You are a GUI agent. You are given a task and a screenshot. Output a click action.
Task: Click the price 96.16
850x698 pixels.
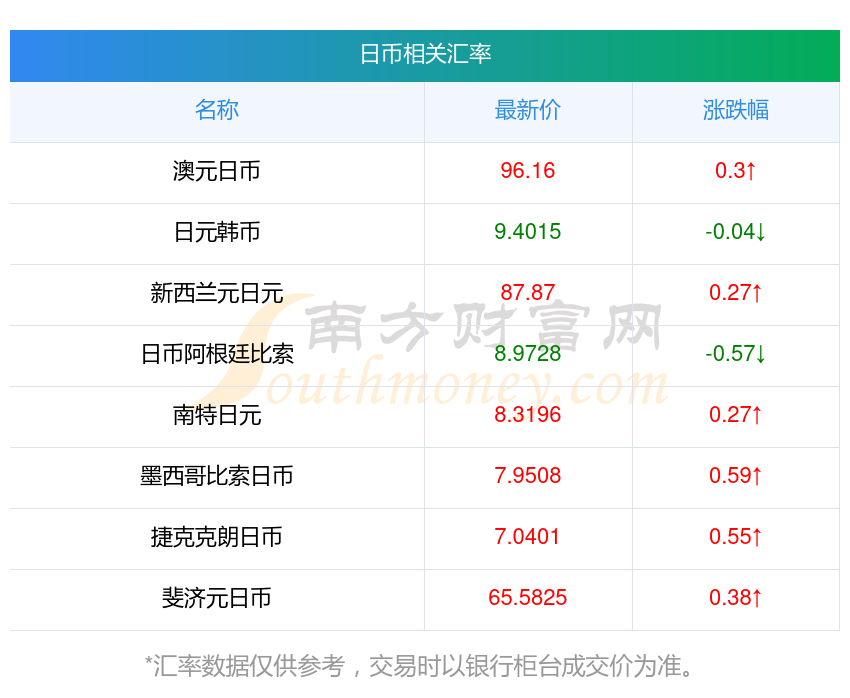pyautogui.click(x=527, y=171)
